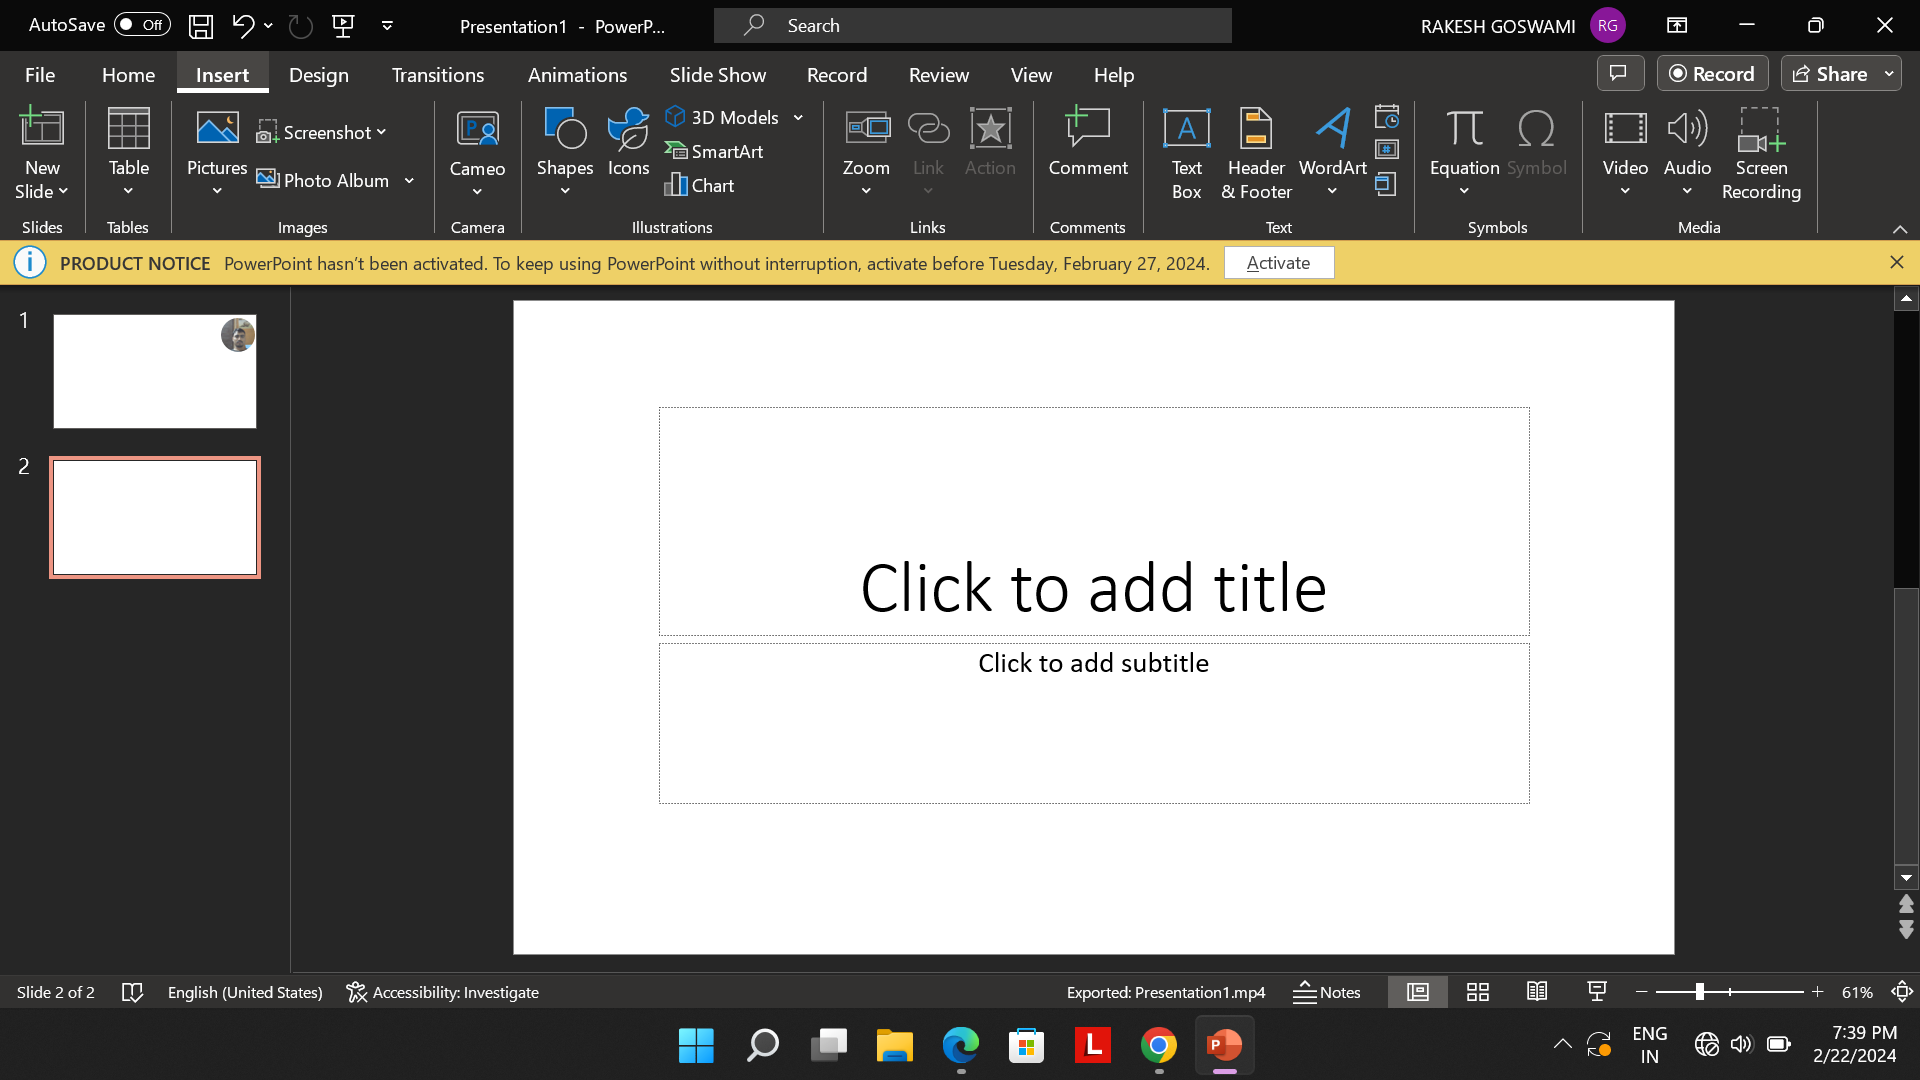Click the Share button
This screenshot has width=1920, height=1080.
coord(1829,74)
